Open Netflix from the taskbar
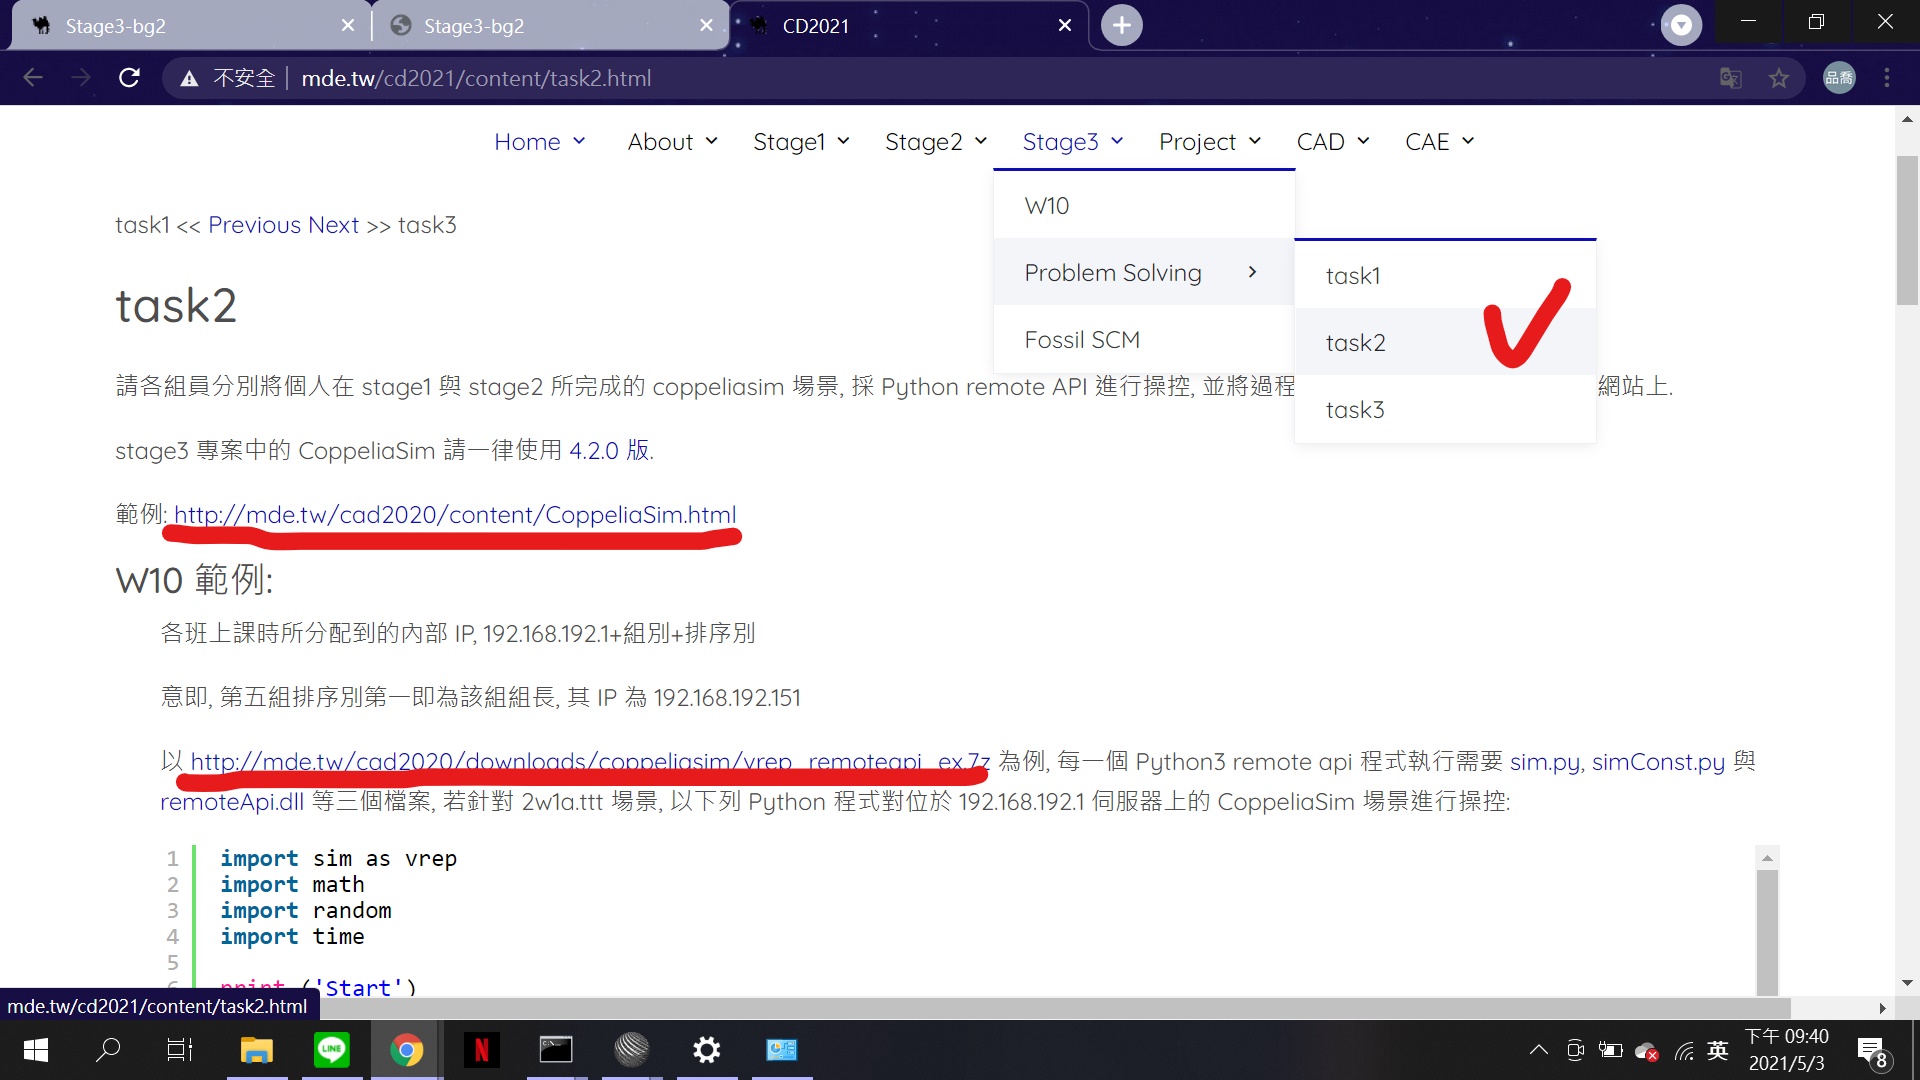This screenshot has height=1080, width=1920. [481, 1049]
